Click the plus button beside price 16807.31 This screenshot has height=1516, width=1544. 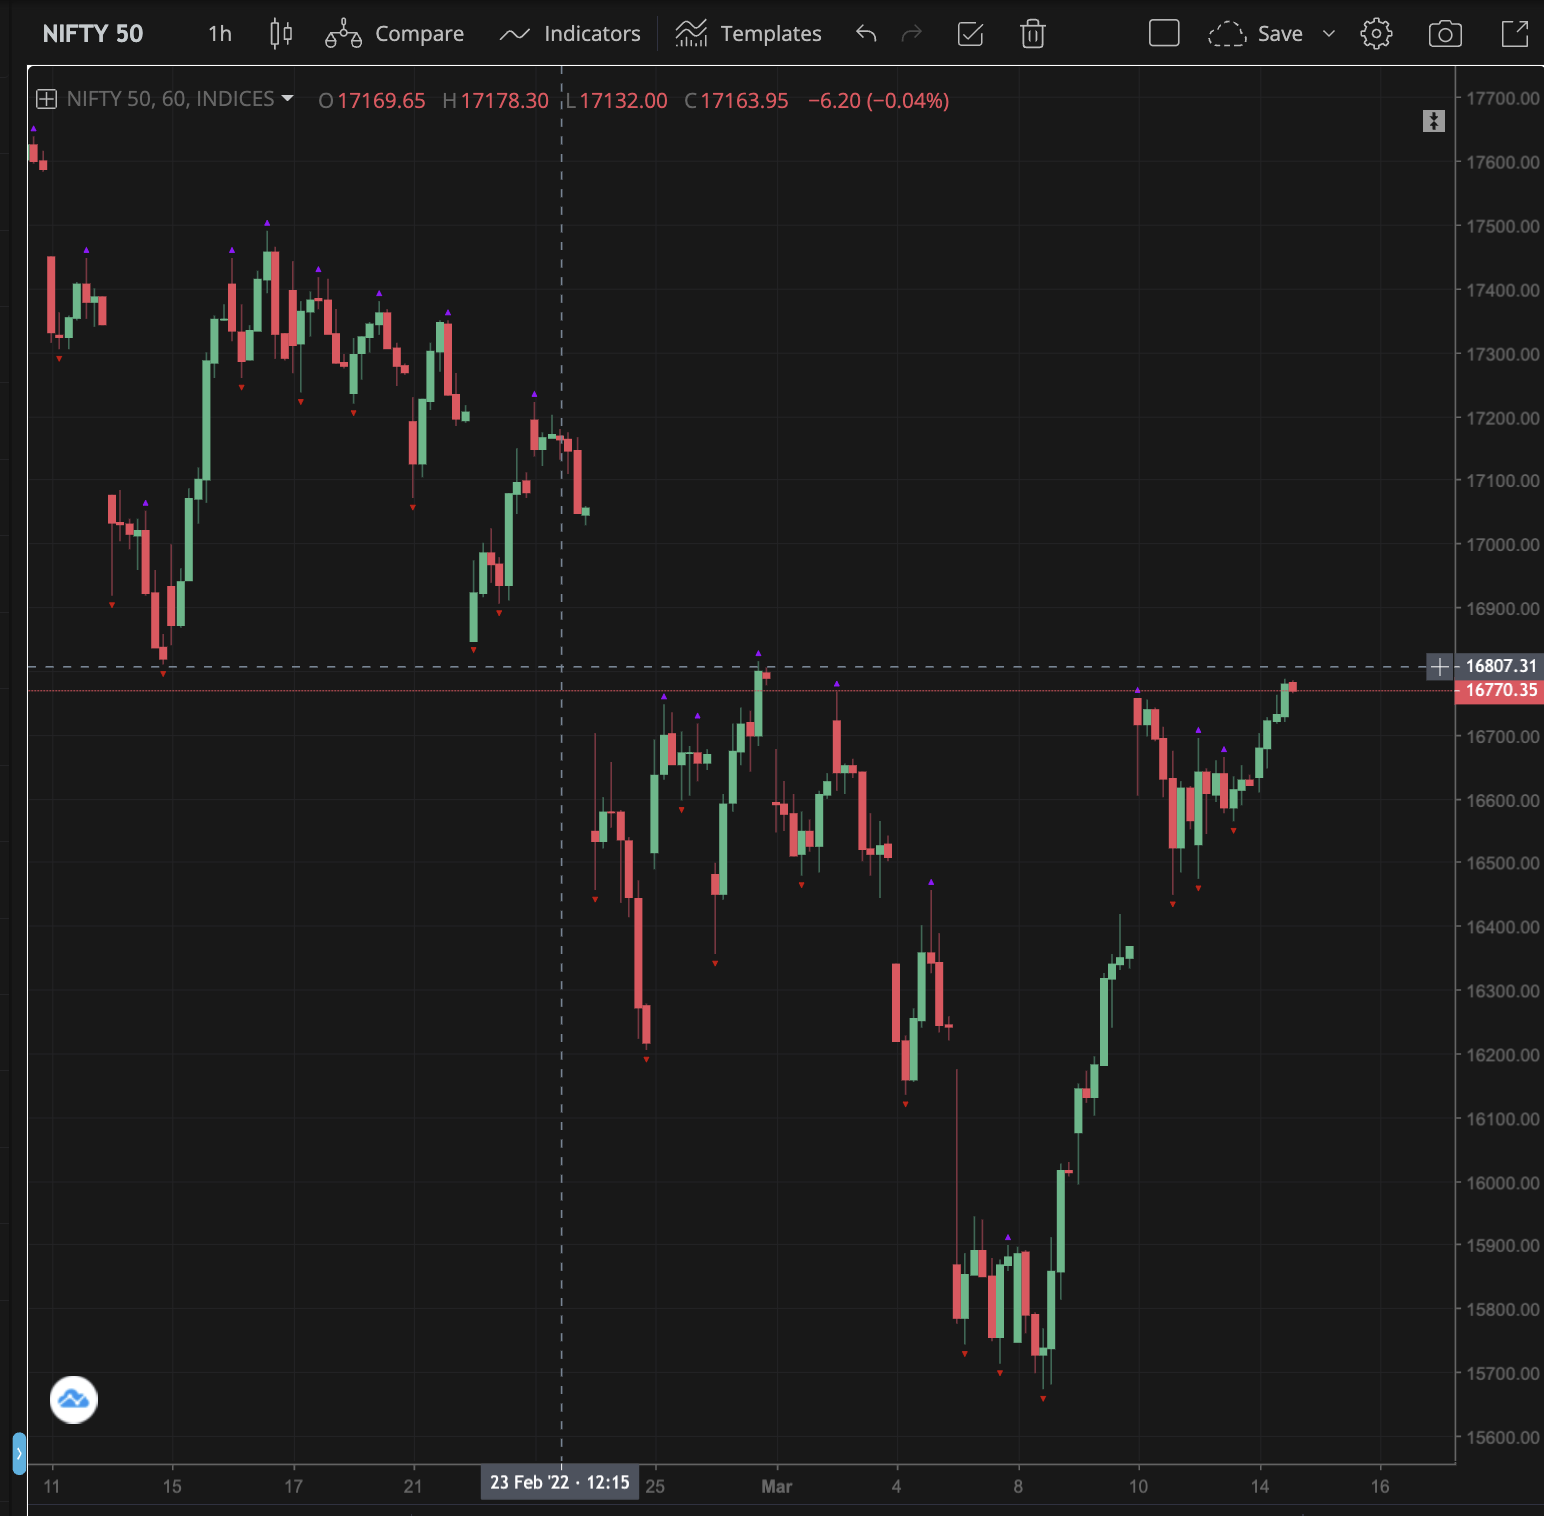coord(1440,666)
